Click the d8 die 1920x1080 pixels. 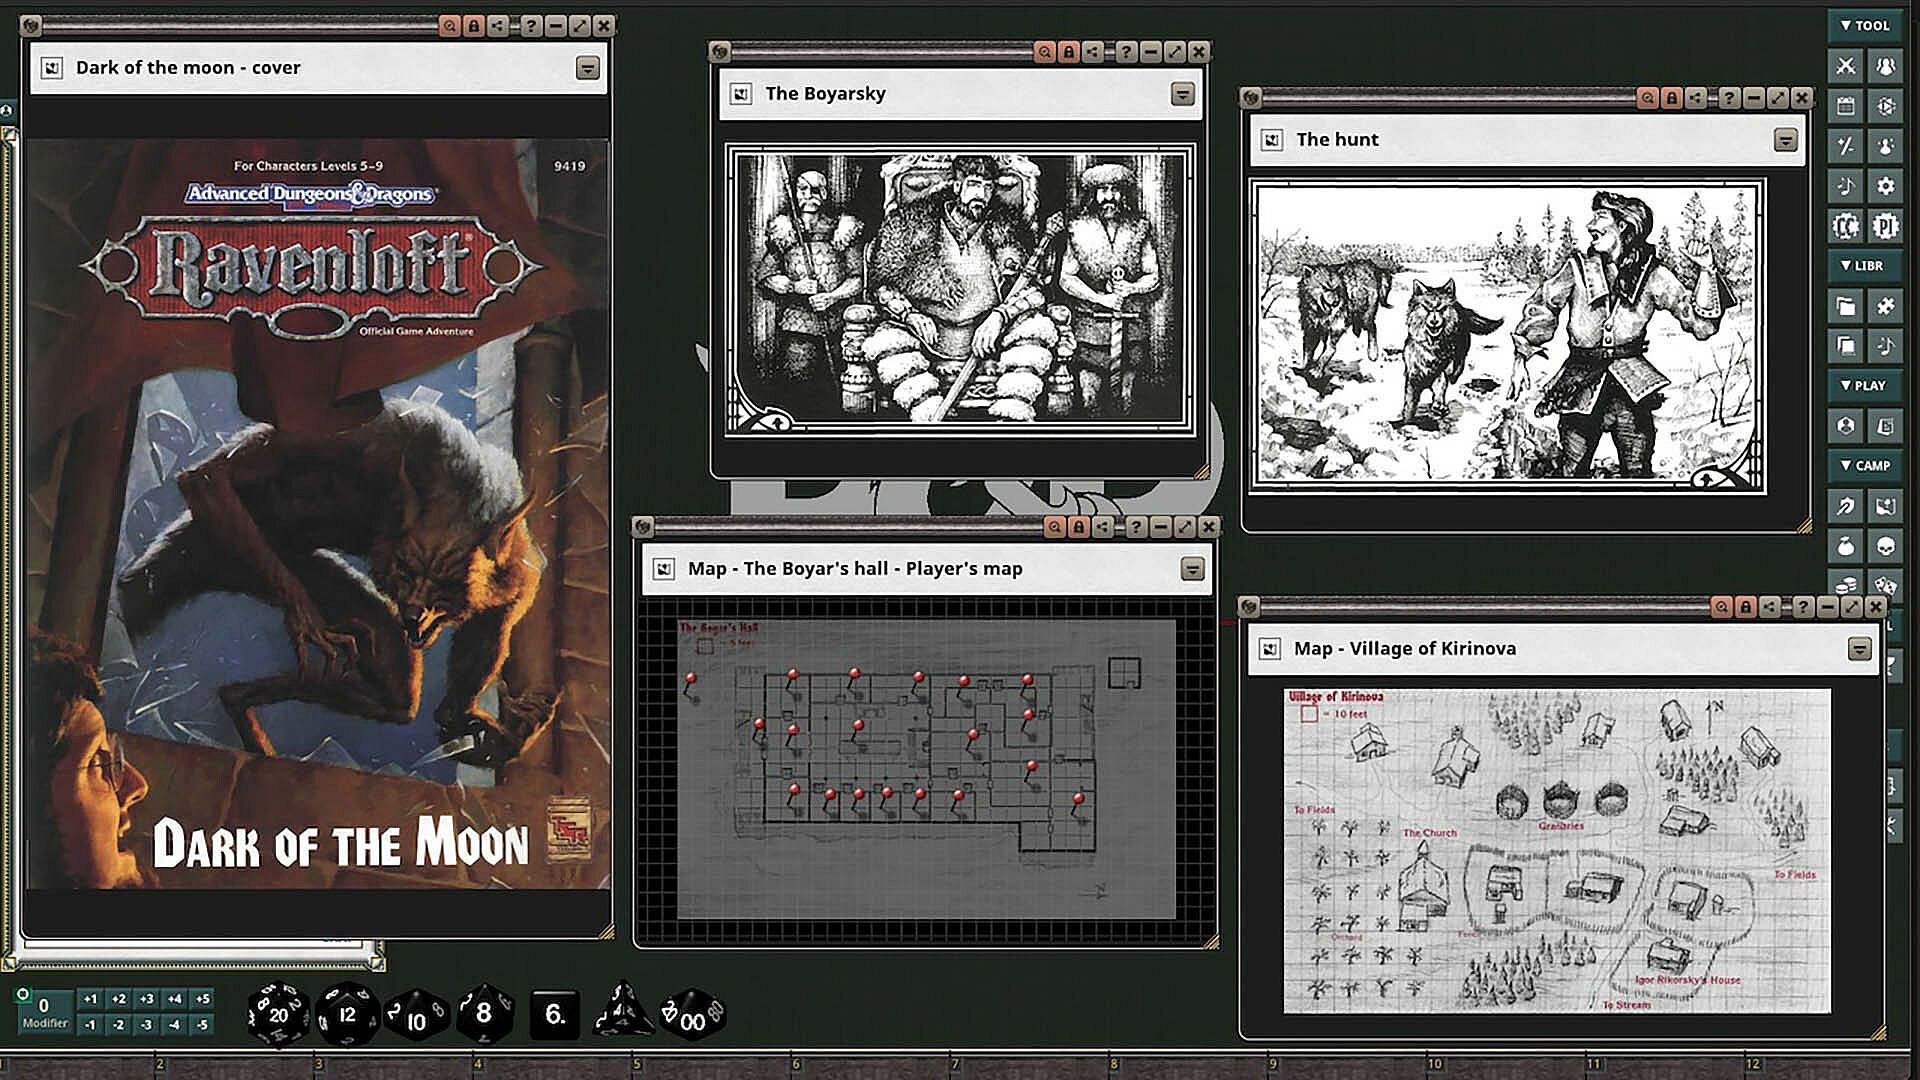(x=484, y=1014)
